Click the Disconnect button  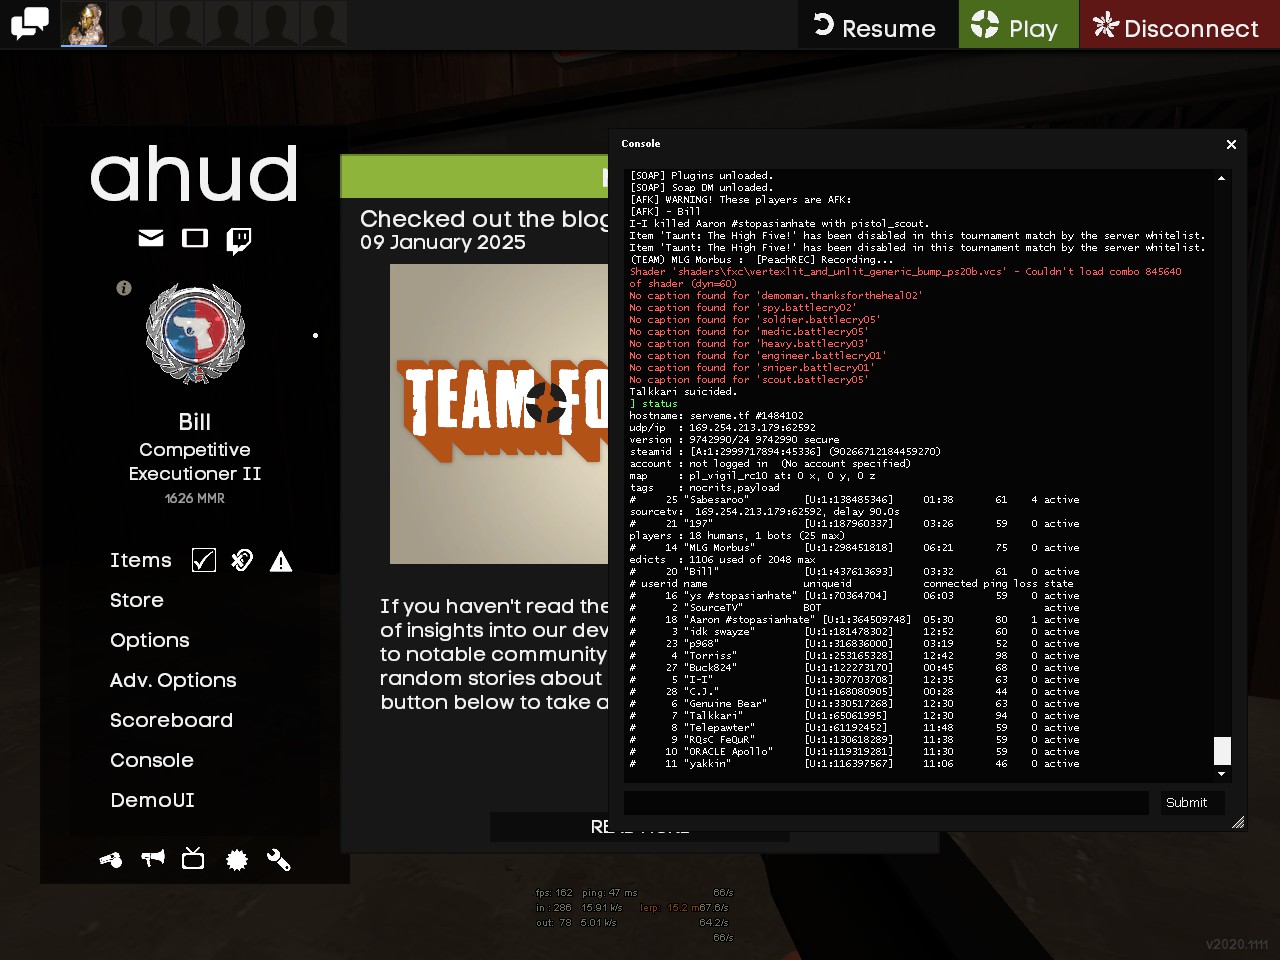click(1178, 26)
